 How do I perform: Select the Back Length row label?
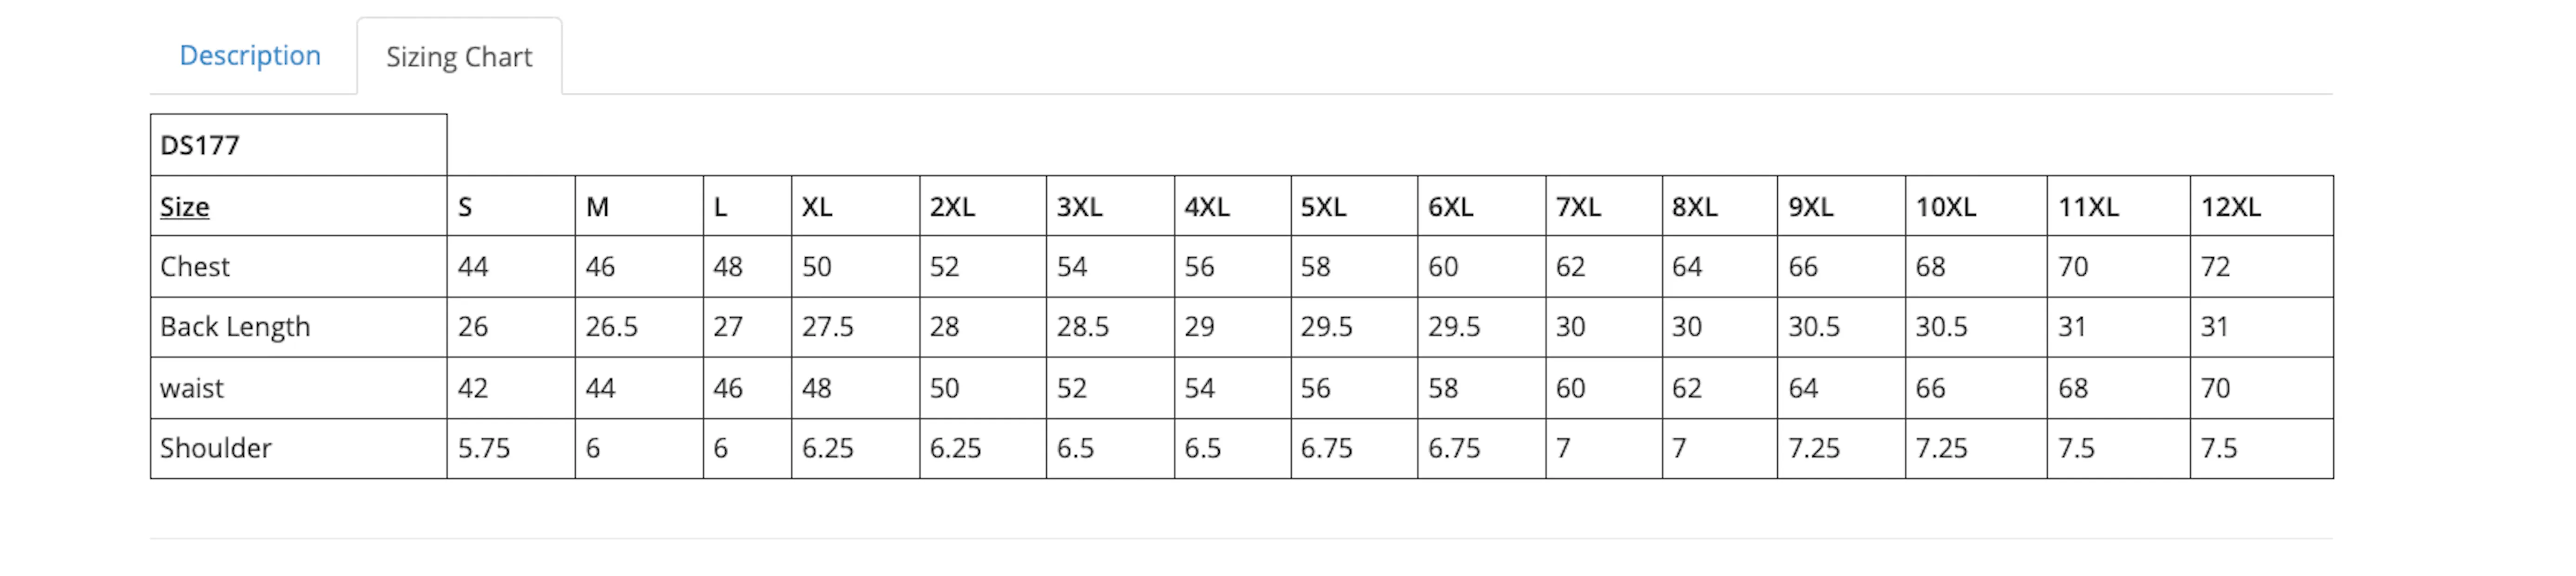coord(235,327)
